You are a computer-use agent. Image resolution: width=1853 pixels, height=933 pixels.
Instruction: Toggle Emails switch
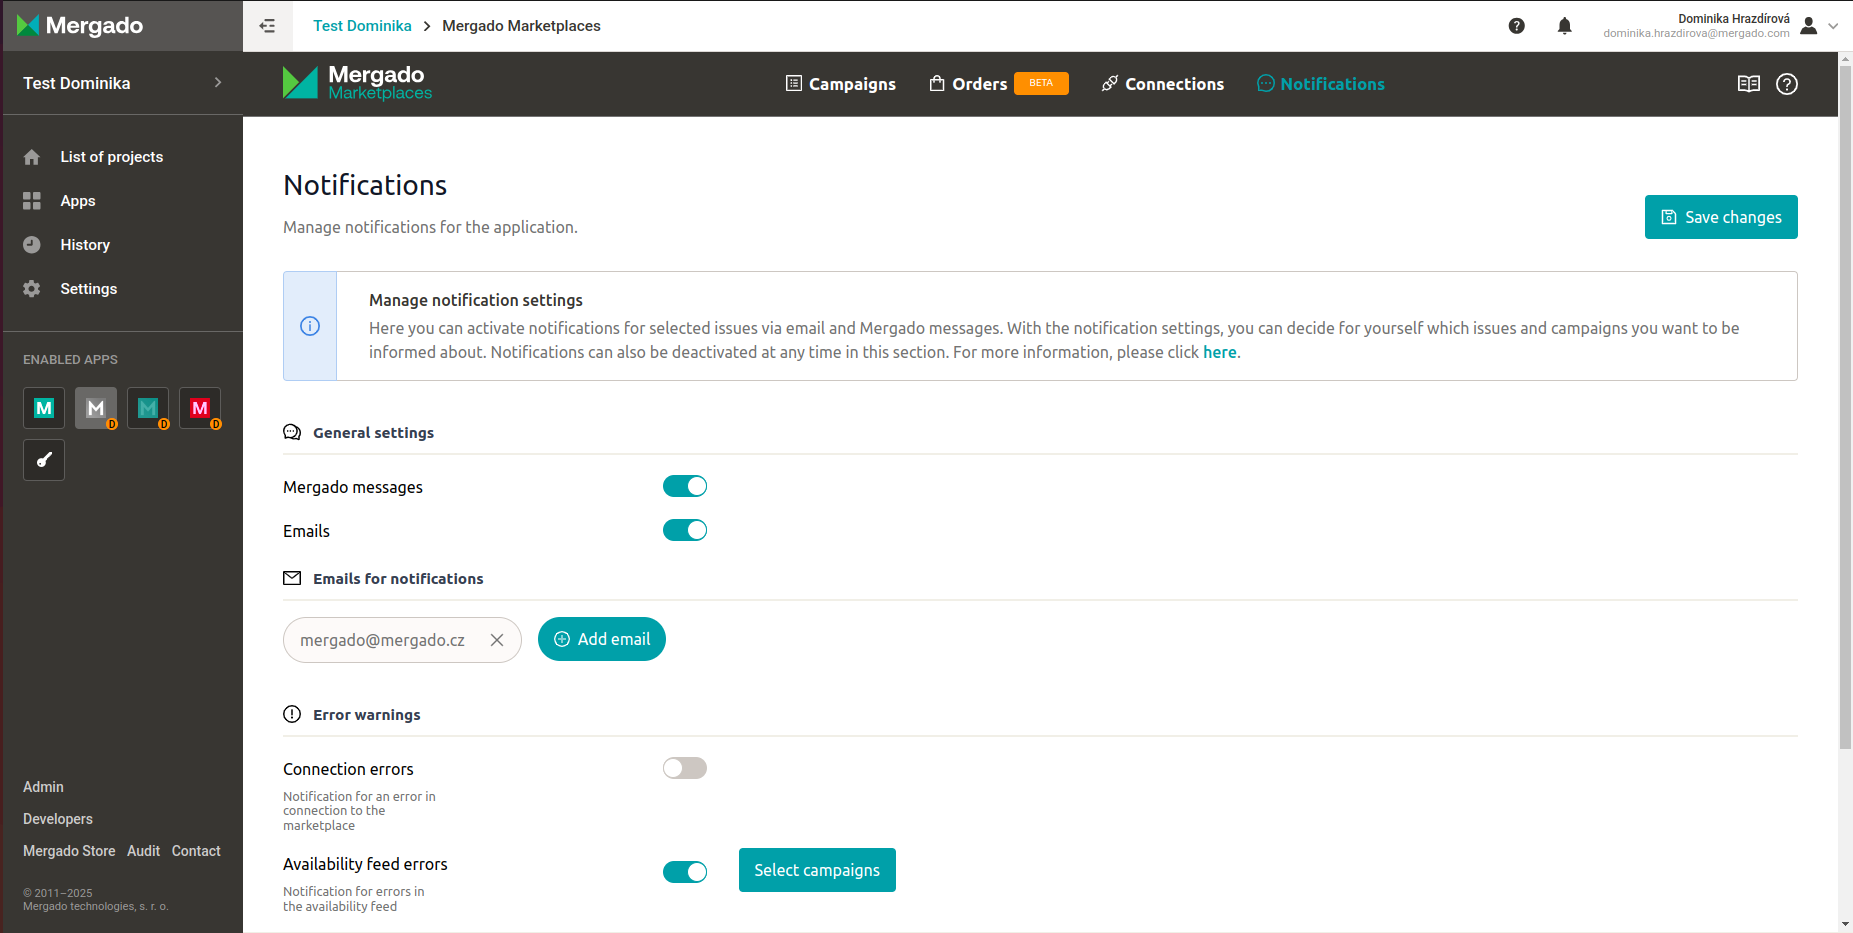click(685, 530)
